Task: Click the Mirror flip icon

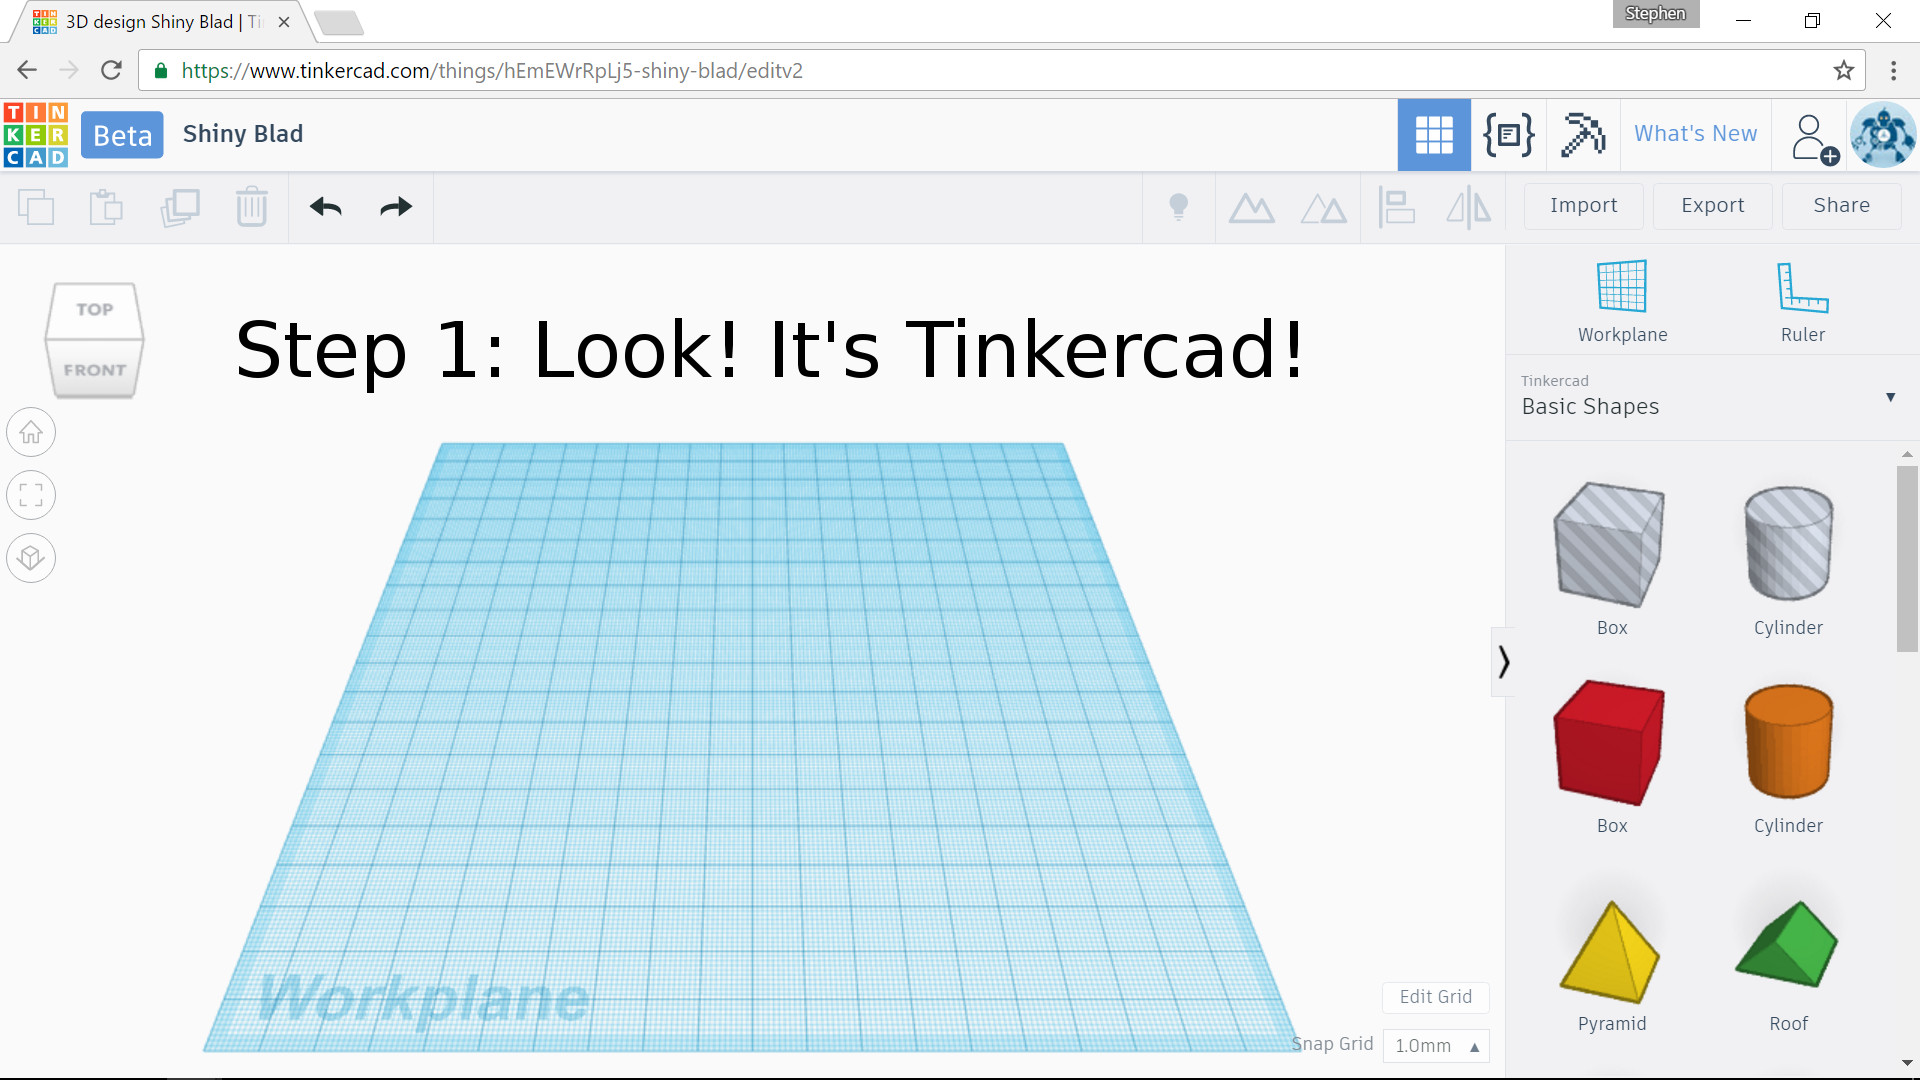Action: (1469, 207)
